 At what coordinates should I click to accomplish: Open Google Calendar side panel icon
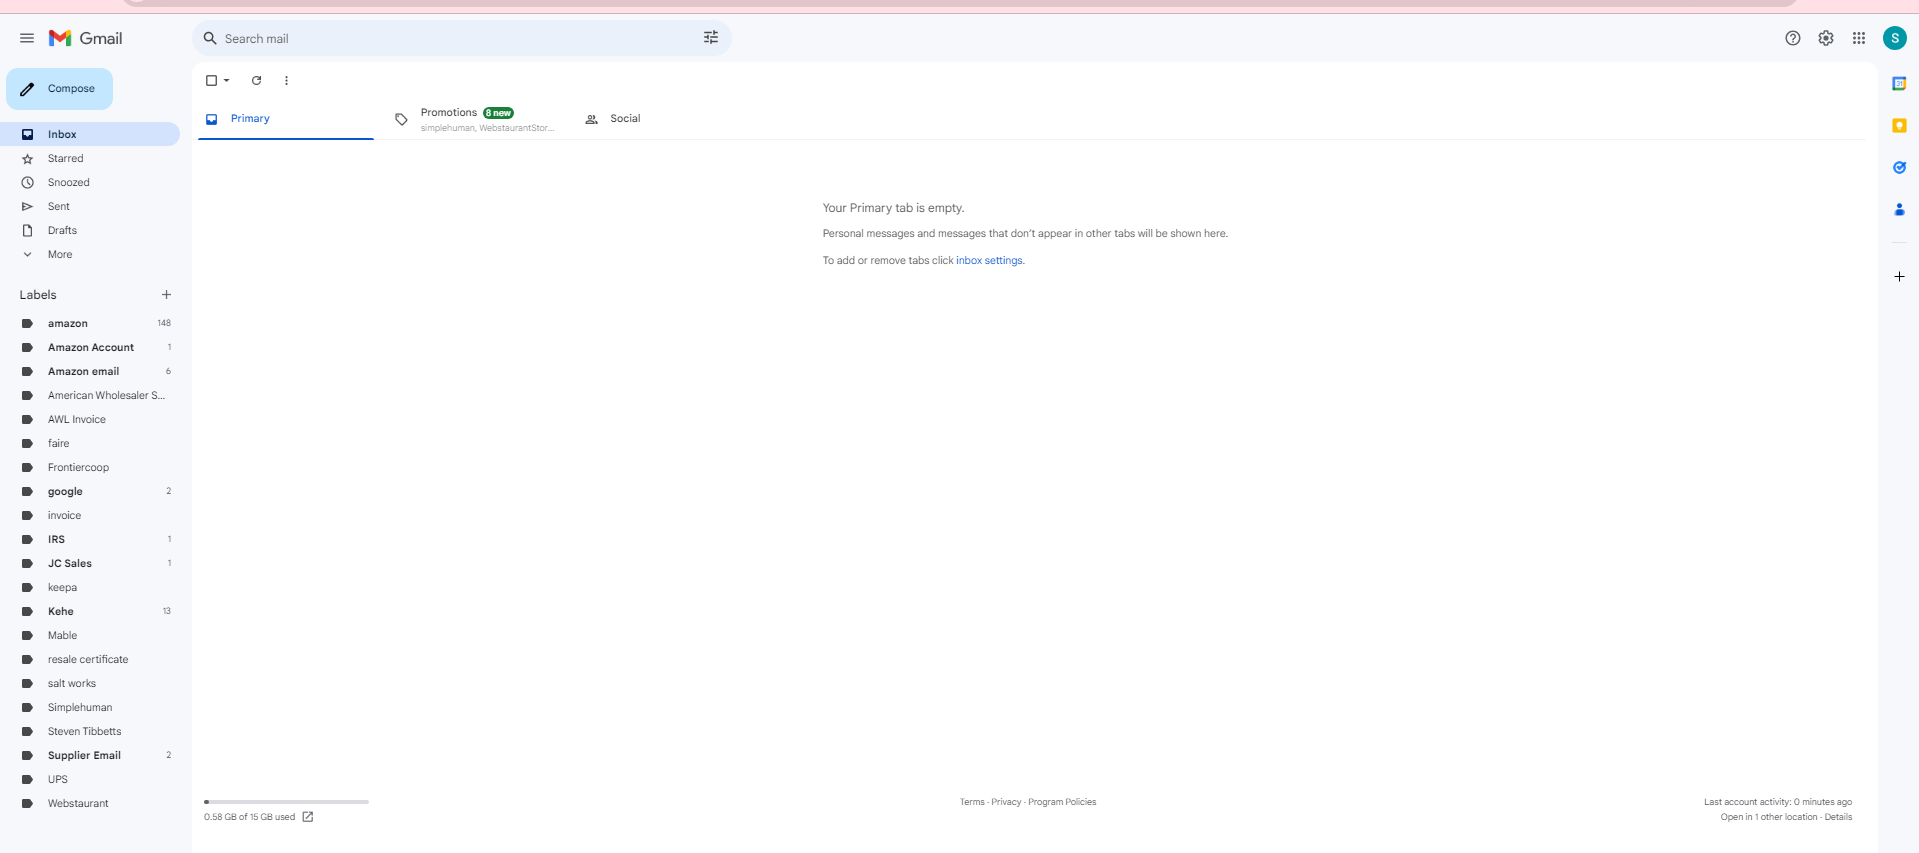click(x=1899, y=84)
